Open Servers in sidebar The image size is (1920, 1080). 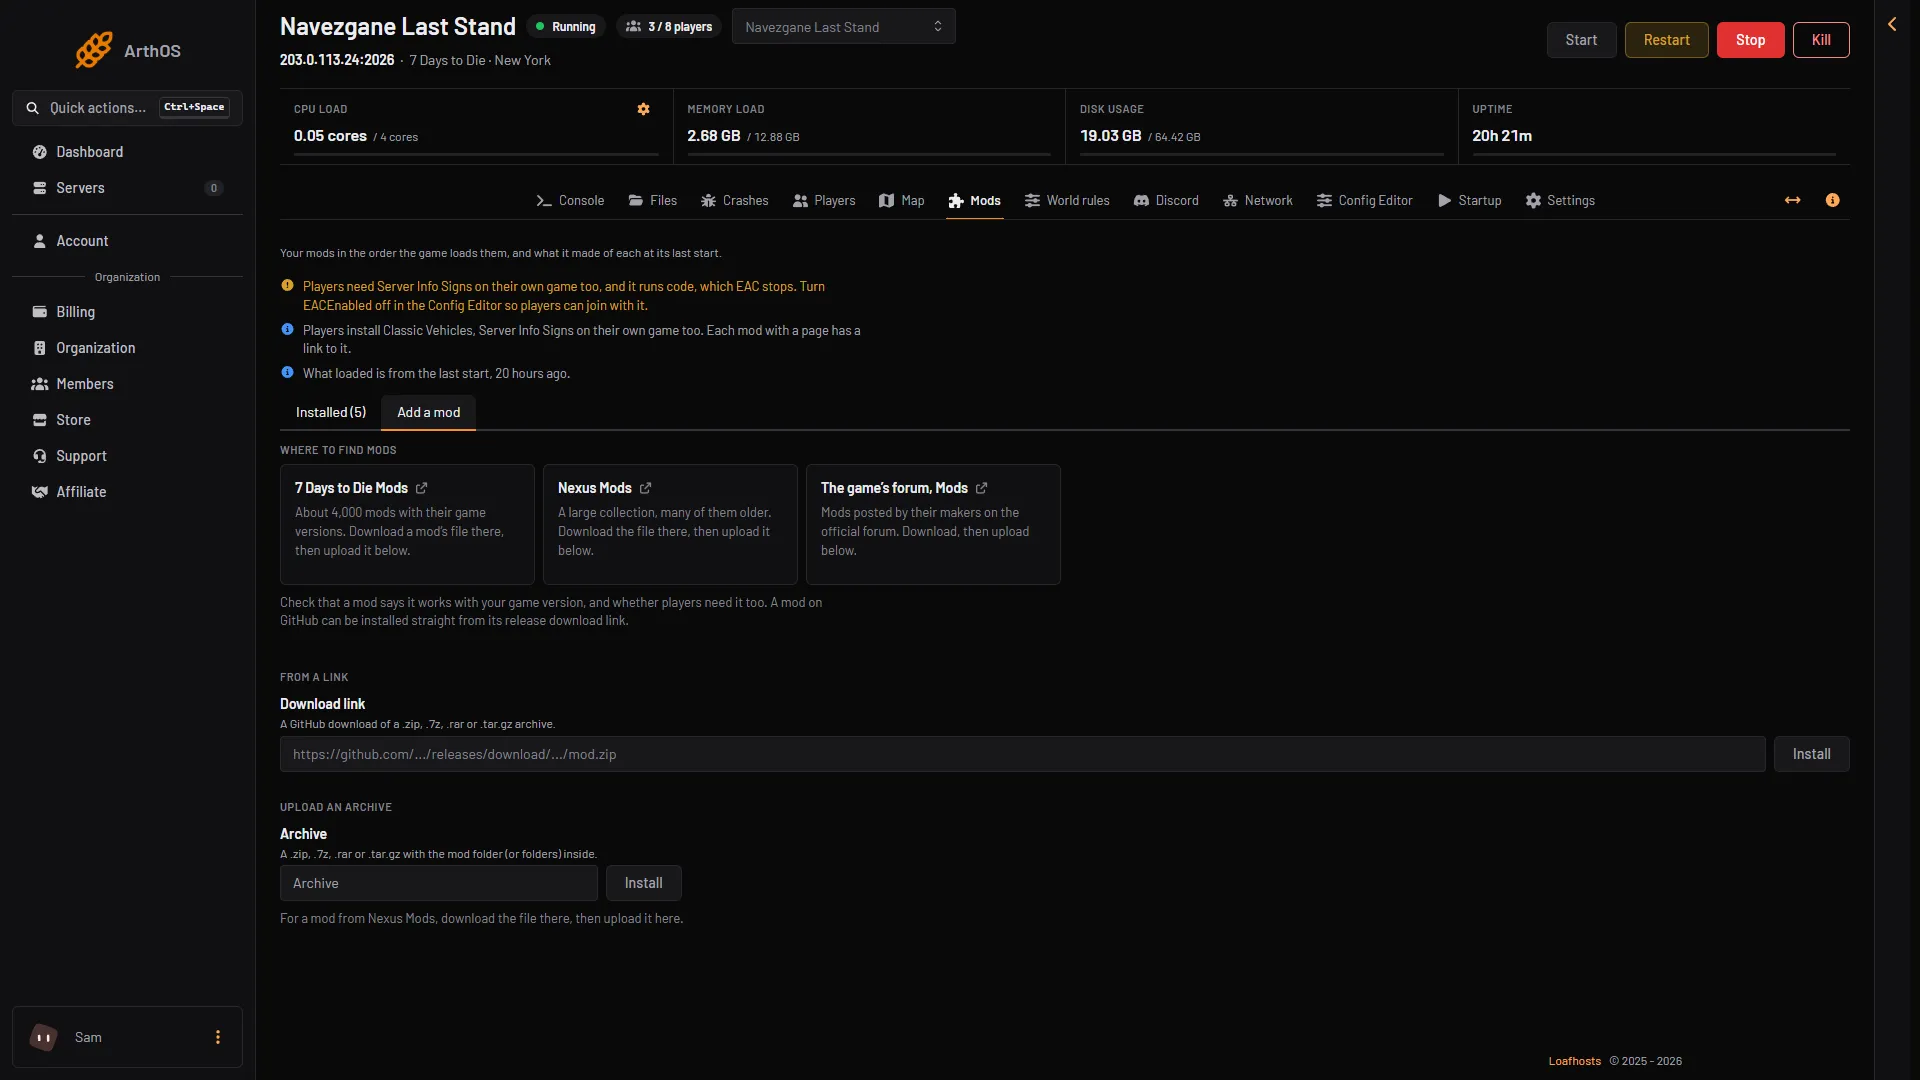[x=127, y=188]
